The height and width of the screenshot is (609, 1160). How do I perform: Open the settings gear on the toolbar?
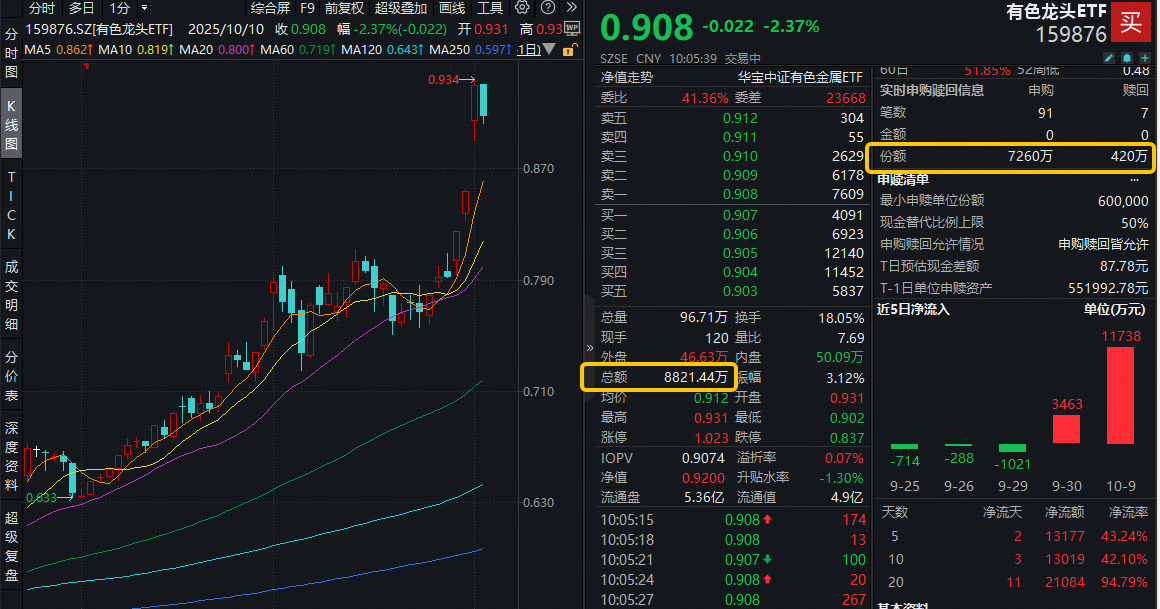[522, 8]
